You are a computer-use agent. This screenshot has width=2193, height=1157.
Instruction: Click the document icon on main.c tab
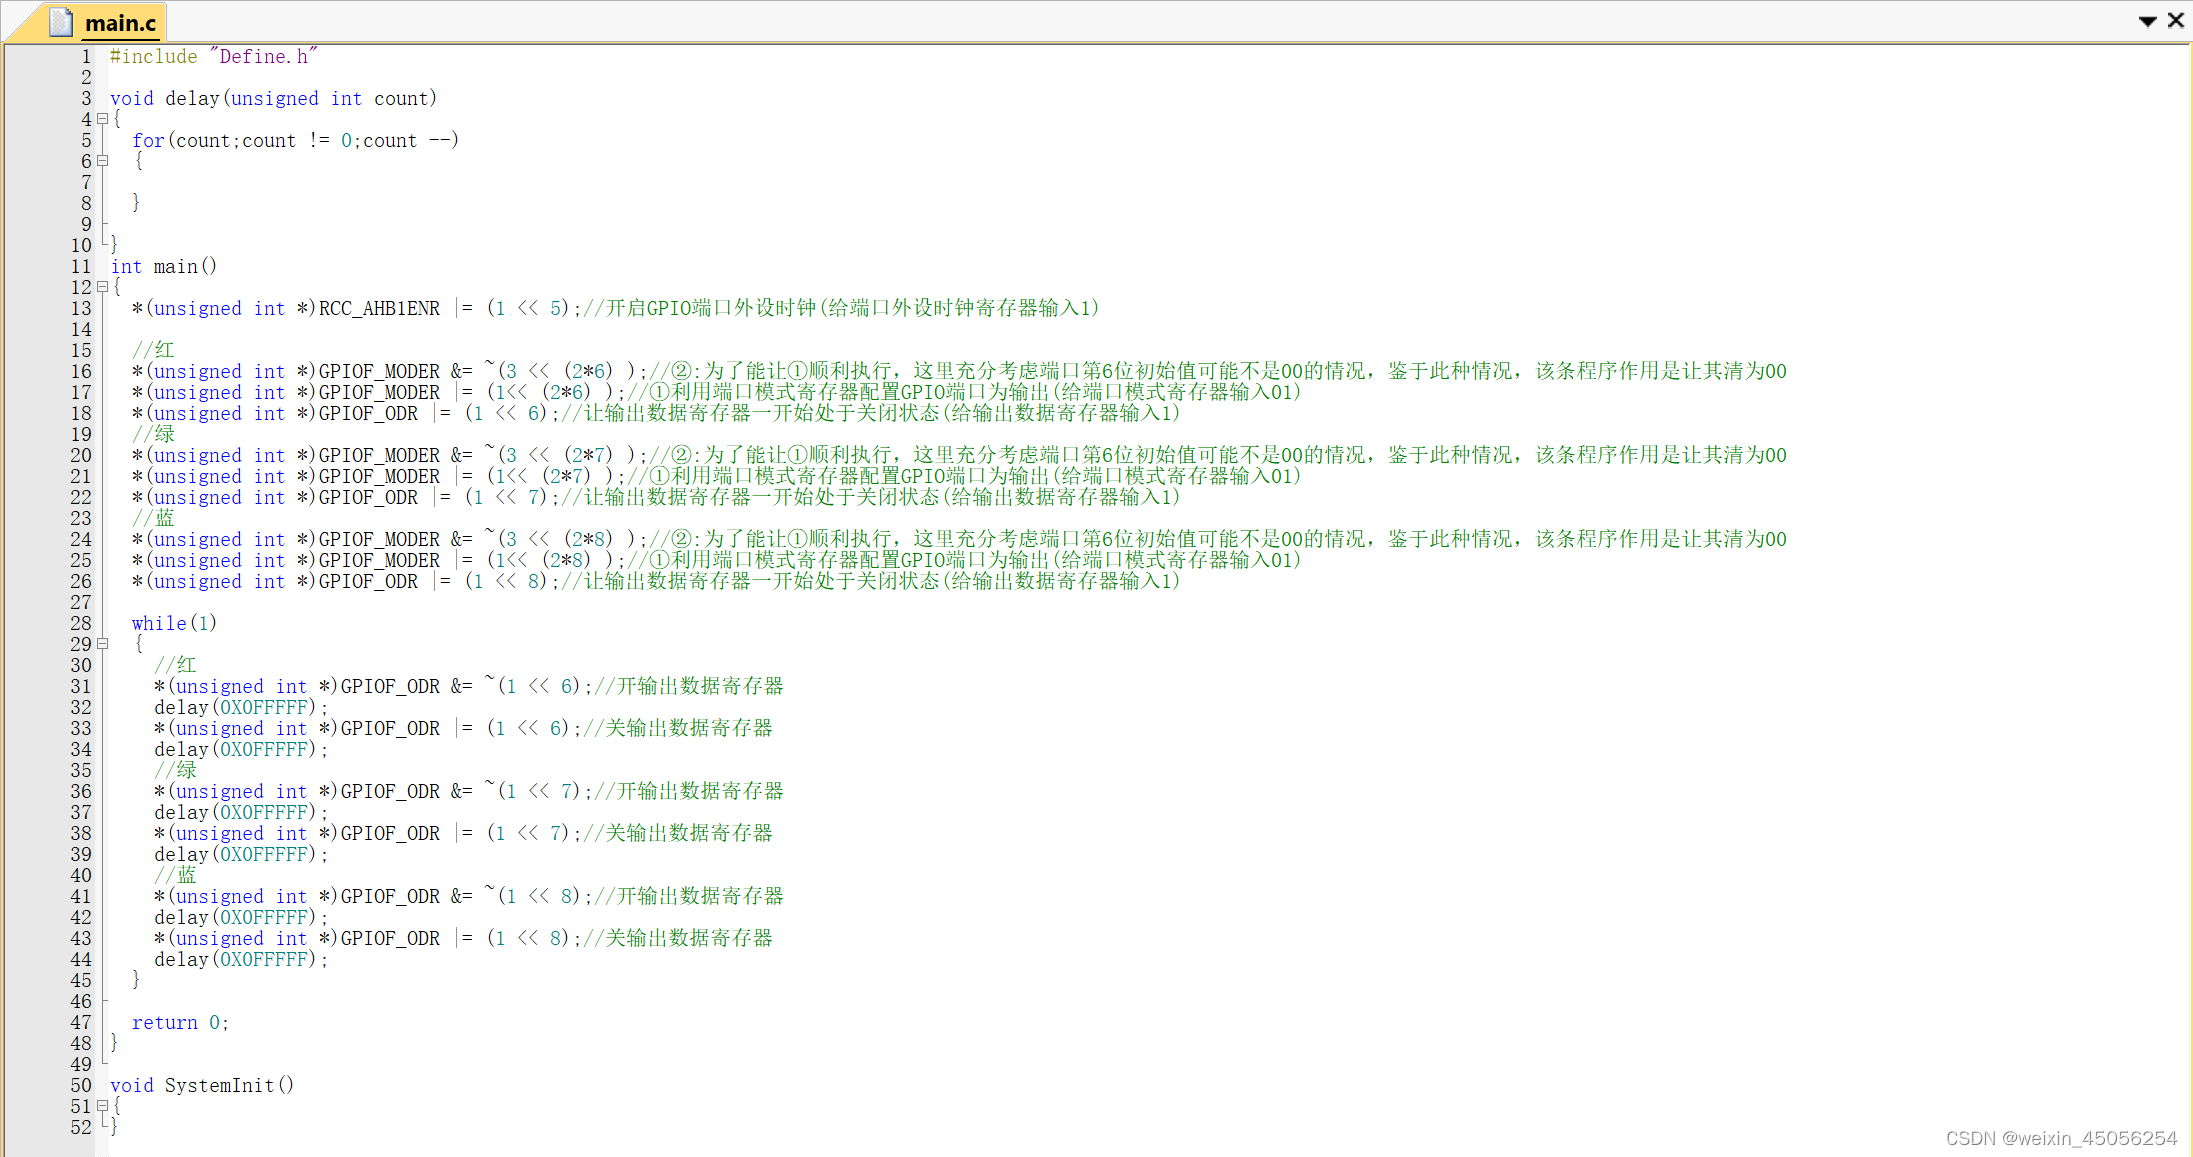61,22
